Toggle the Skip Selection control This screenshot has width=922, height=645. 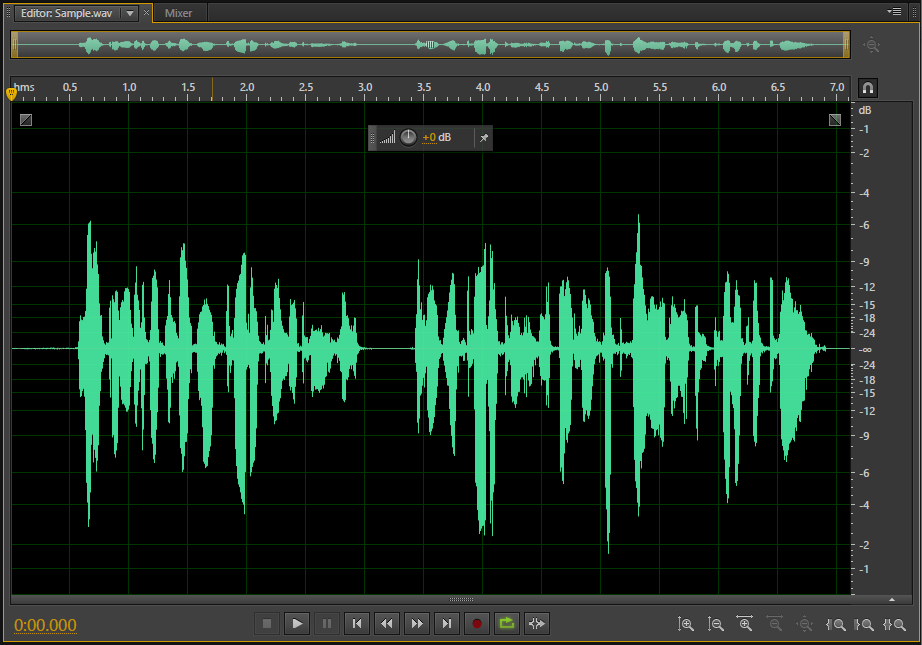[536, 623]
